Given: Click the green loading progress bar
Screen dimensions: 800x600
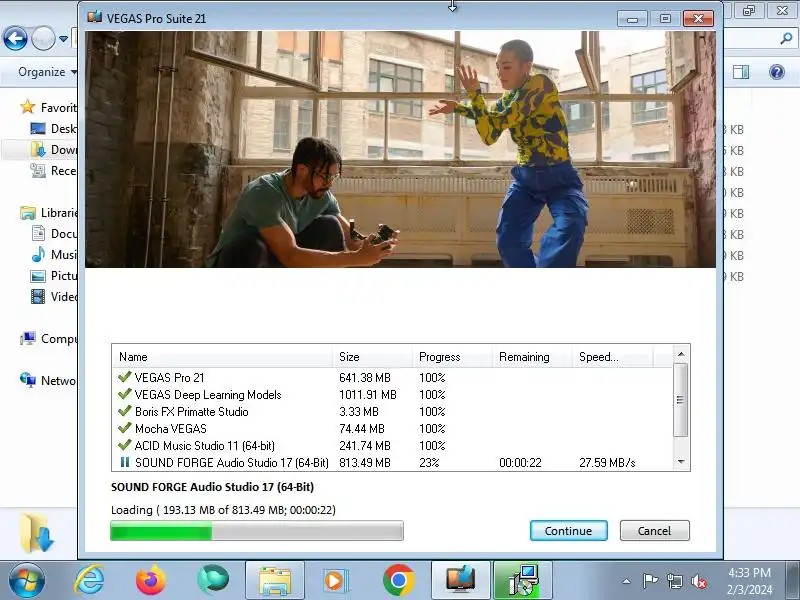Looking at the screenshot, I should coord(257,531).
